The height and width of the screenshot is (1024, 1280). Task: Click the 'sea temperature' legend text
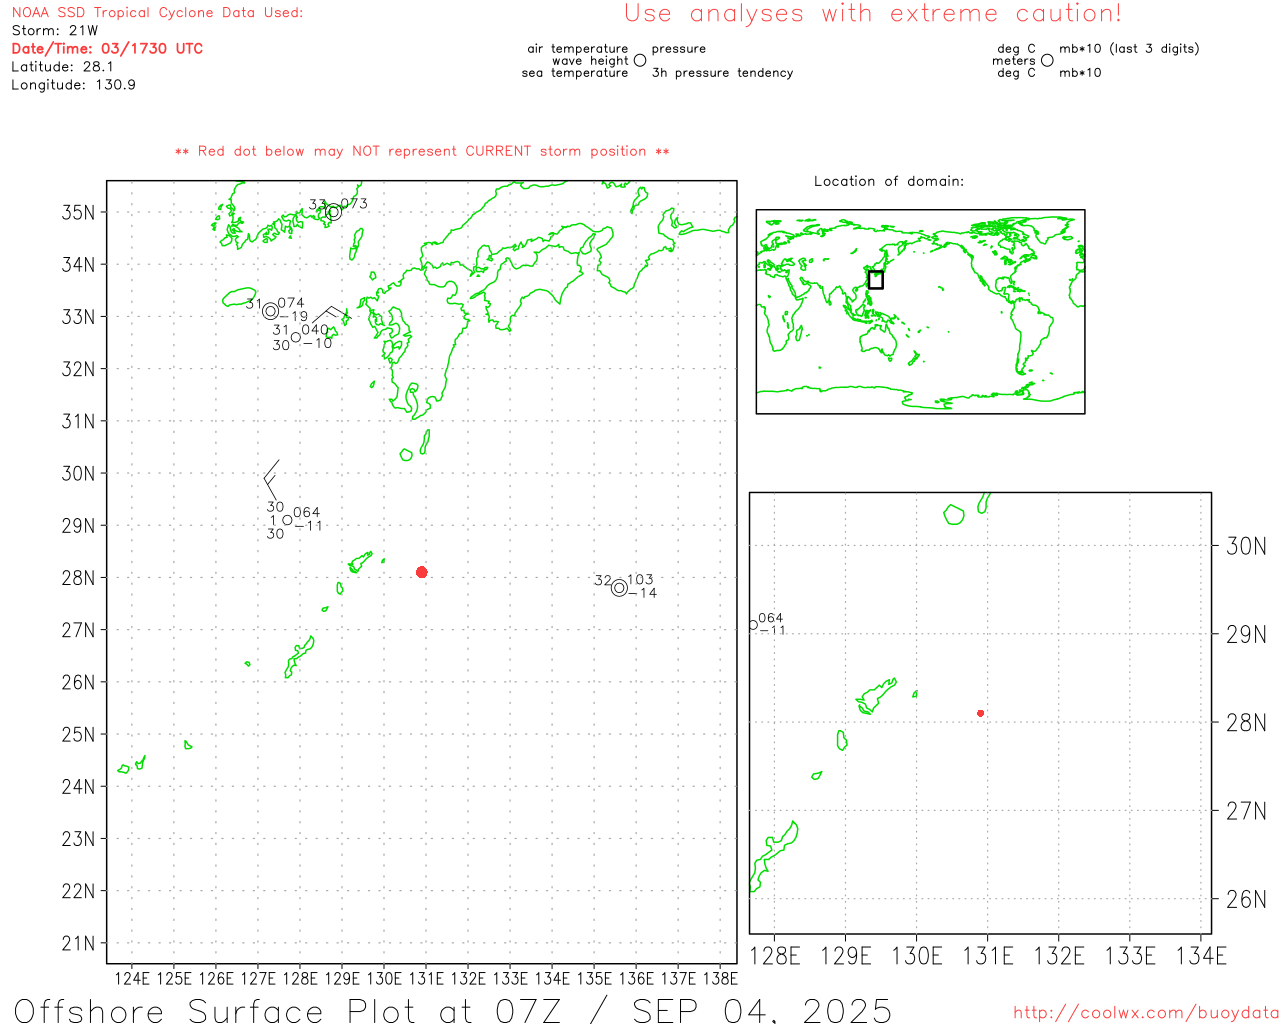575,73
